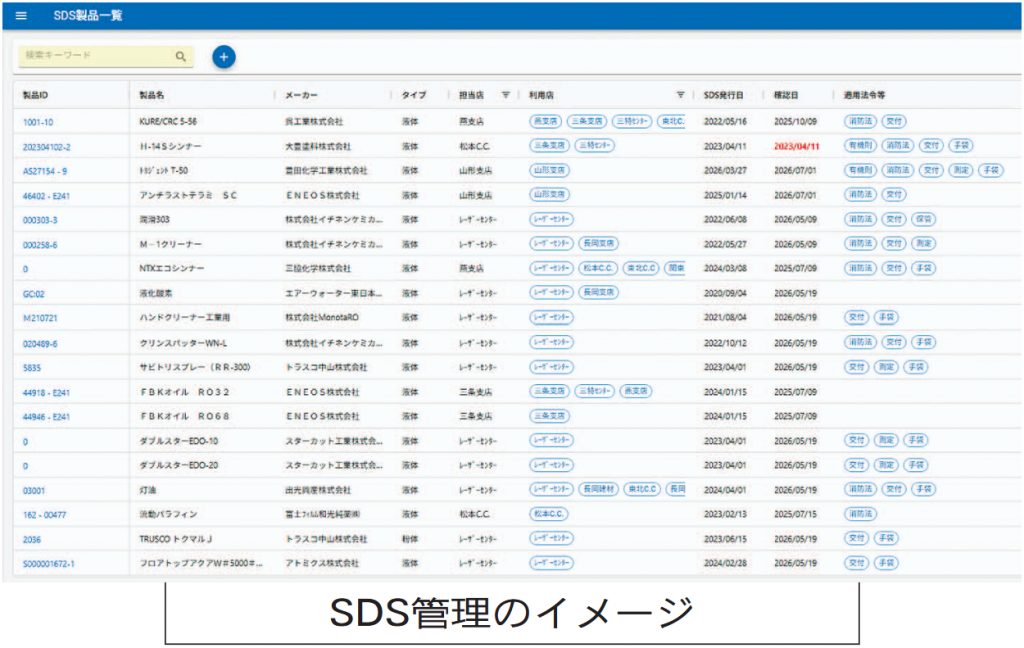Click the 山形支店 store chip in AS27154 row
Screen dimensions: 1024x648
pos(549,170)
